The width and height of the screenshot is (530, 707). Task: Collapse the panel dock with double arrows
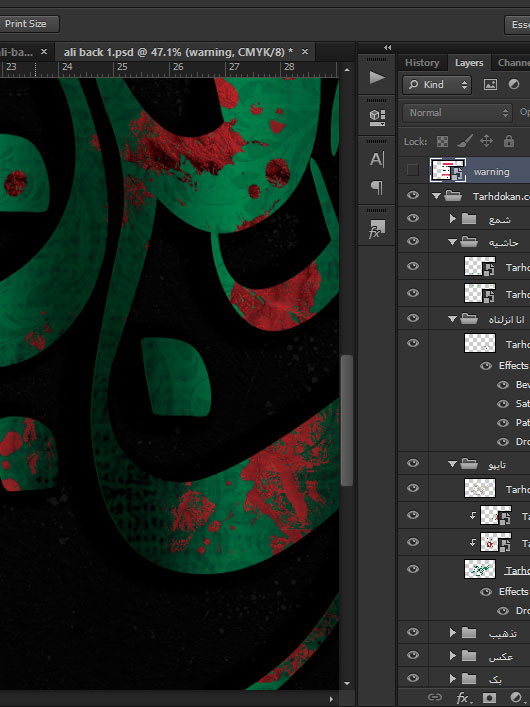[387, 47]
